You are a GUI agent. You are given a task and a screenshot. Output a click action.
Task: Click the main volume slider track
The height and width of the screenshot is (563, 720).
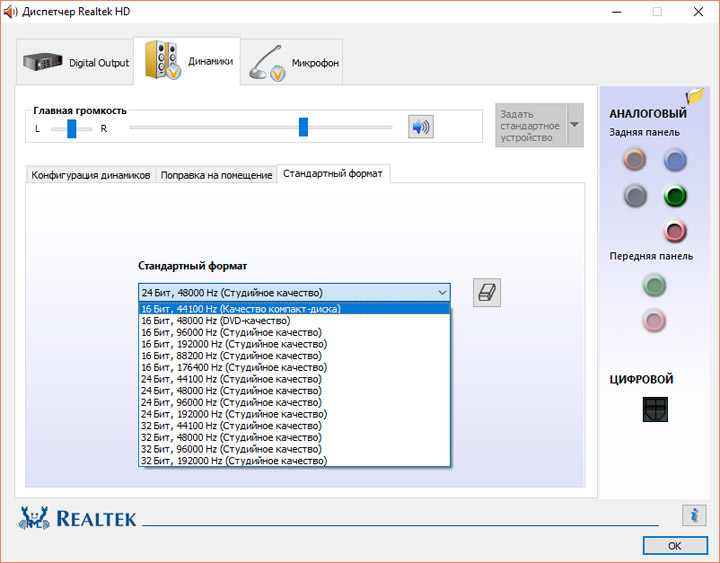point(260,127)
